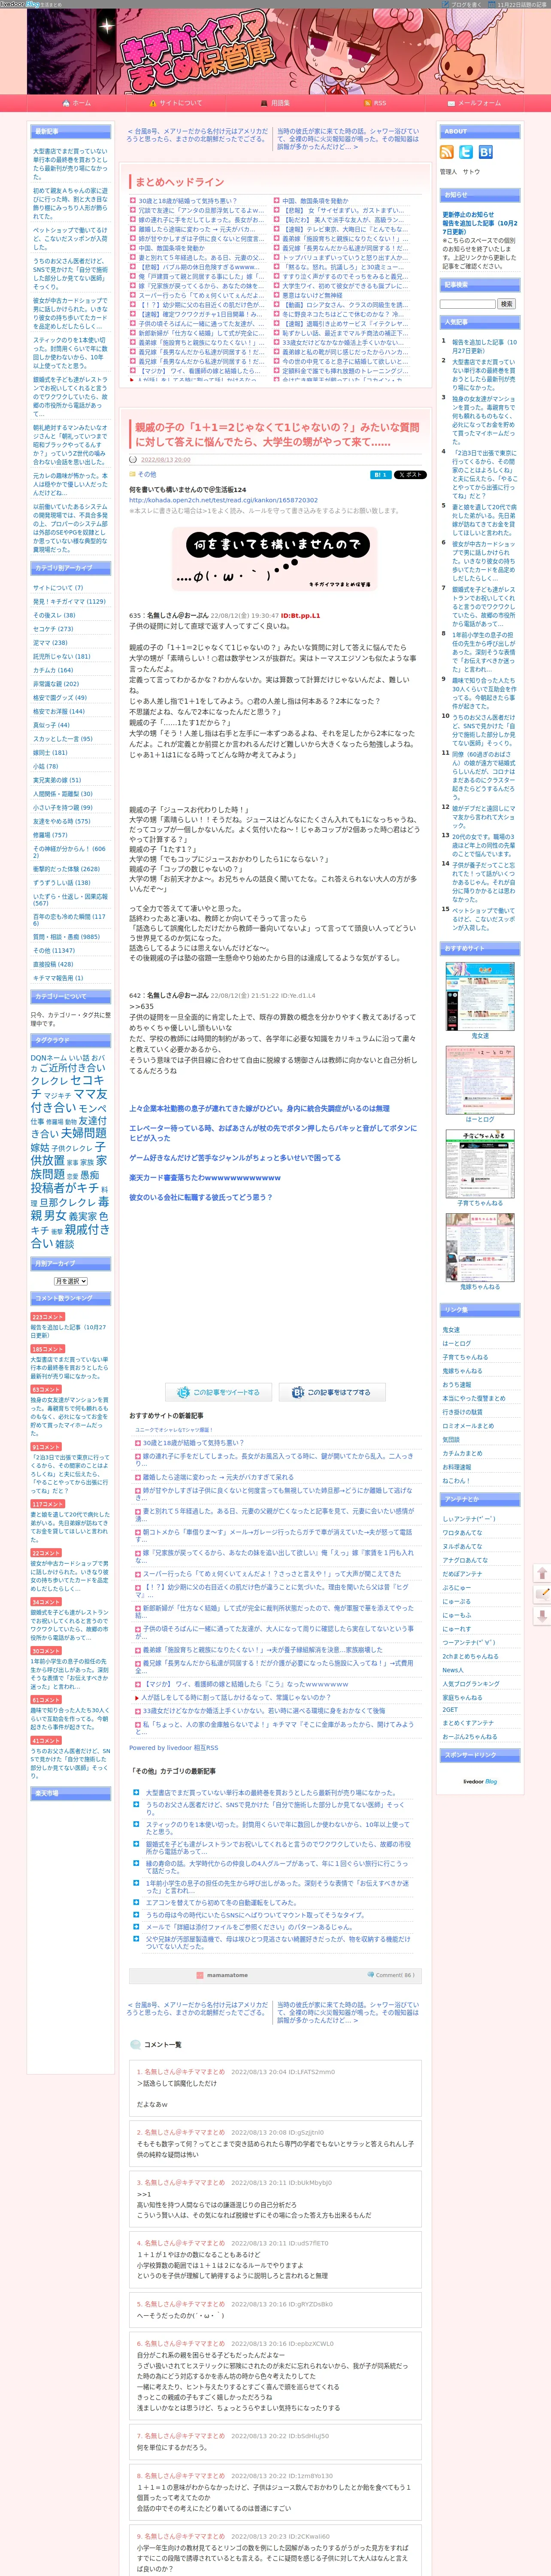Click the black X ポスト button in the article header
Image resolution: width=551 pixels, height=2576 pixels.
point(410,475)
